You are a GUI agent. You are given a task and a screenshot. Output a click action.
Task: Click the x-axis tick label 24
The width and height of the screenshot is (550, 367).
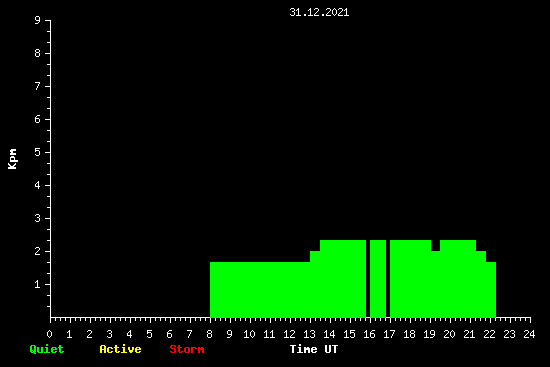(529, 334)
